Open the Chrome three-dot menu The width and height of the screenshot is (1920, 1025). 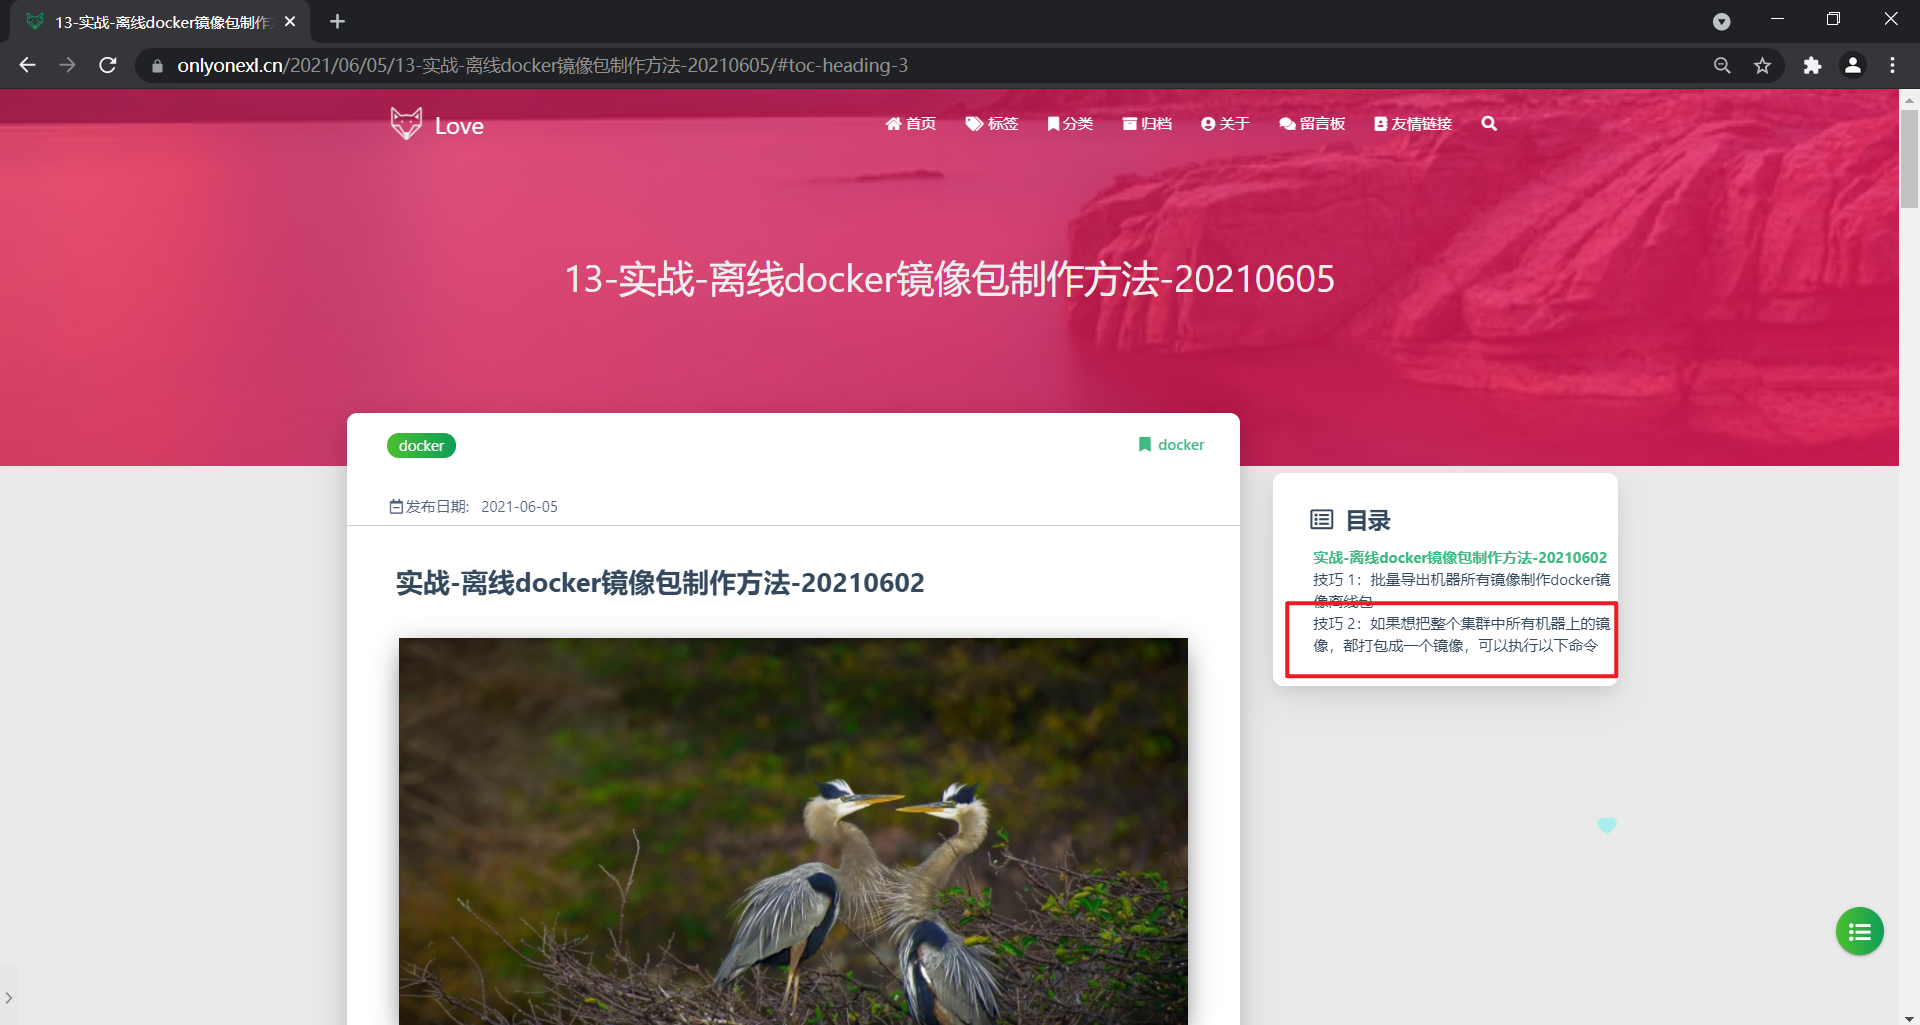(1892, 65)
